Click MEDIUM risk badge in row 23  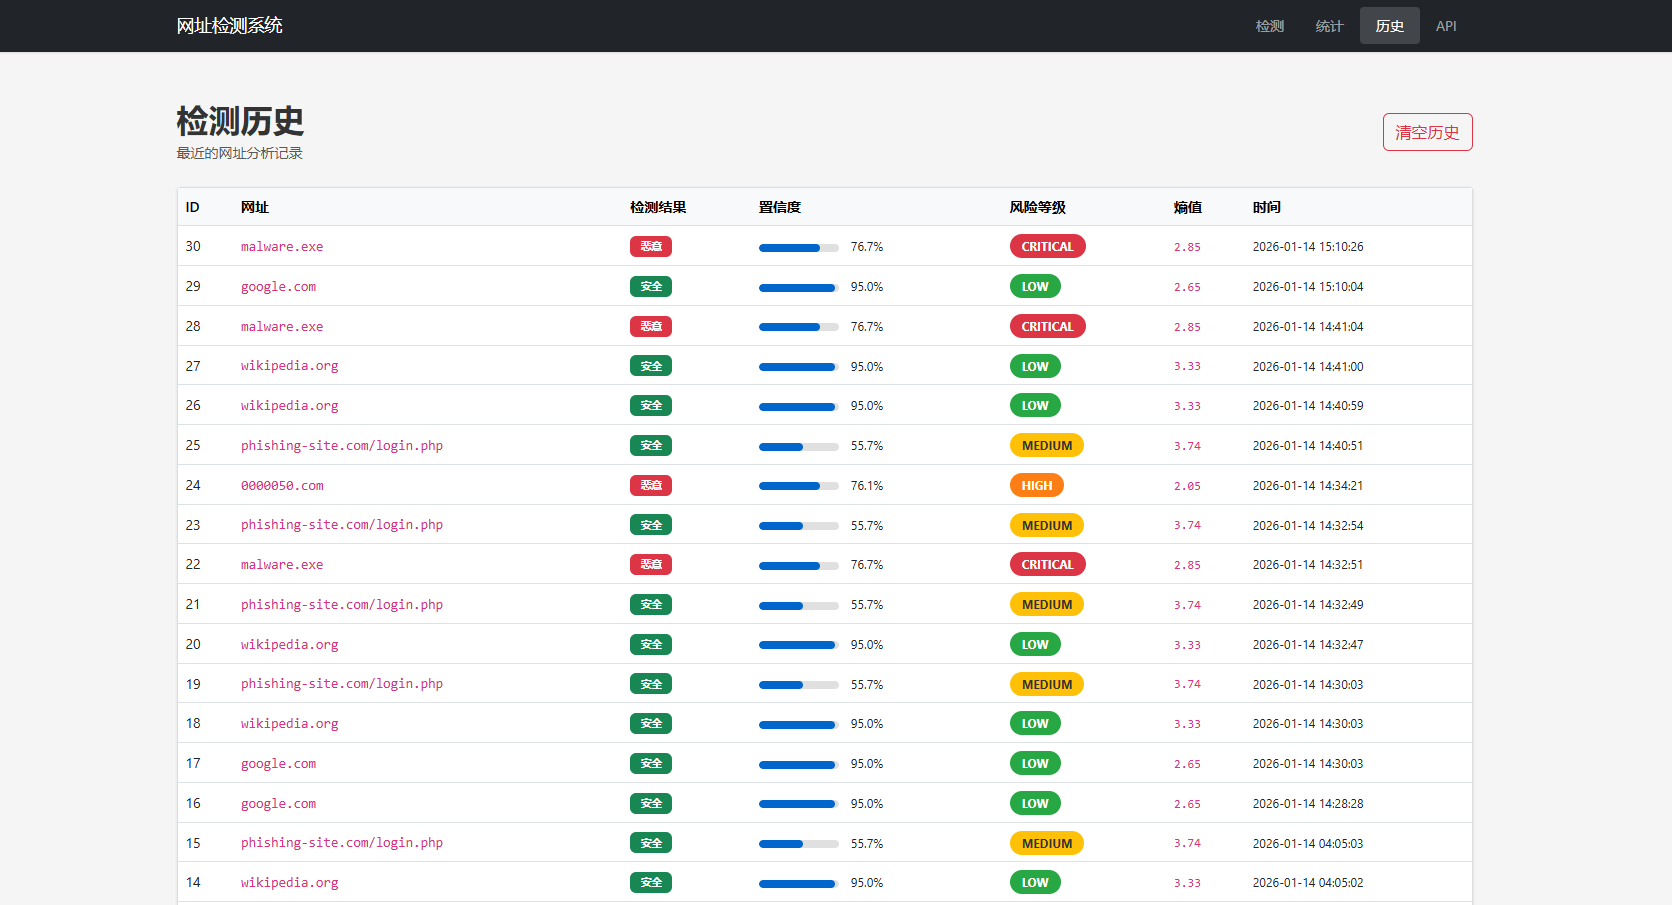pos(1047,525)
